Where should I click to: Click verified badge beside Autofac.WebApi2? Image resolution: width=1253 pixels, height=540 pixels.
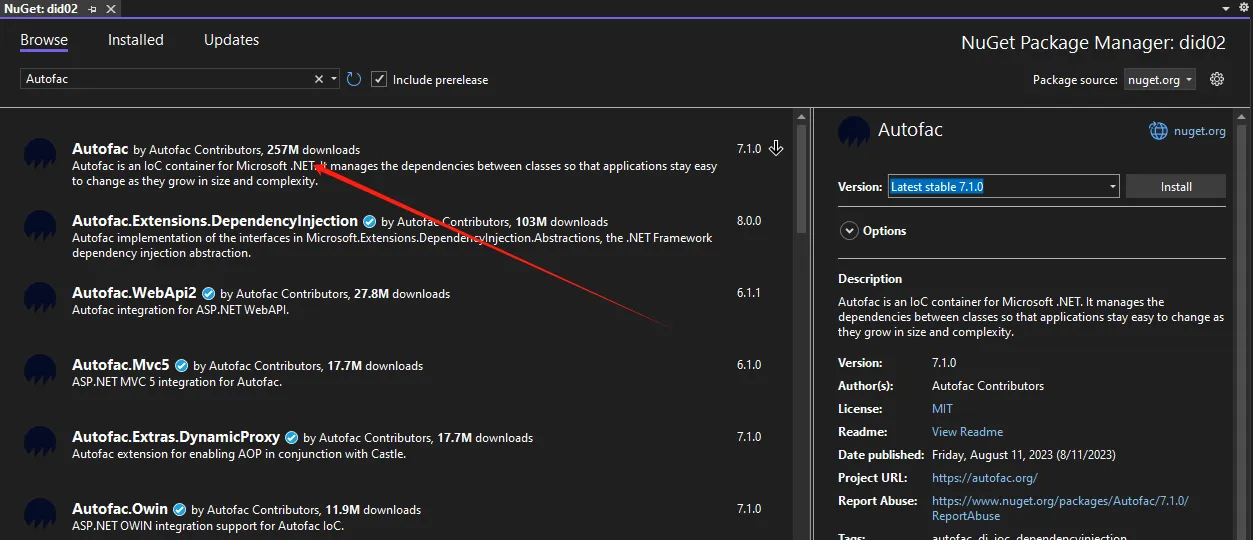[208, 293]
